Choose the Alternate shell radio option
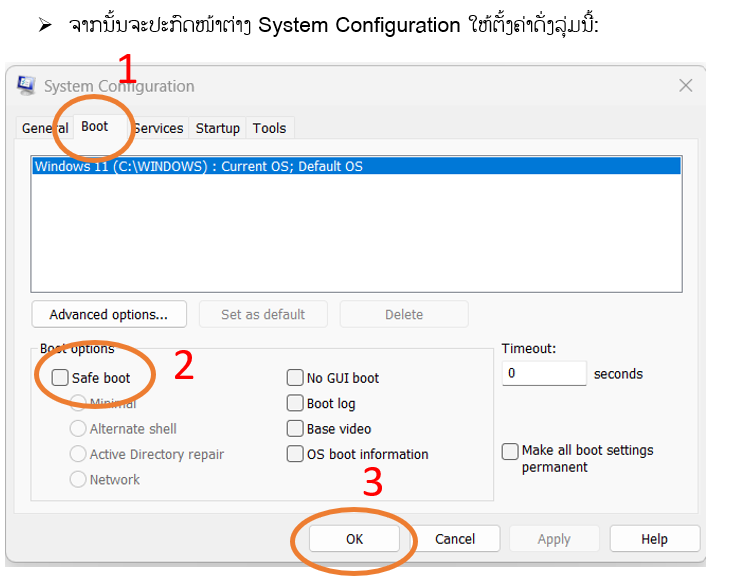The height and width of the screenshot is (587, 743). click(78, 428)
